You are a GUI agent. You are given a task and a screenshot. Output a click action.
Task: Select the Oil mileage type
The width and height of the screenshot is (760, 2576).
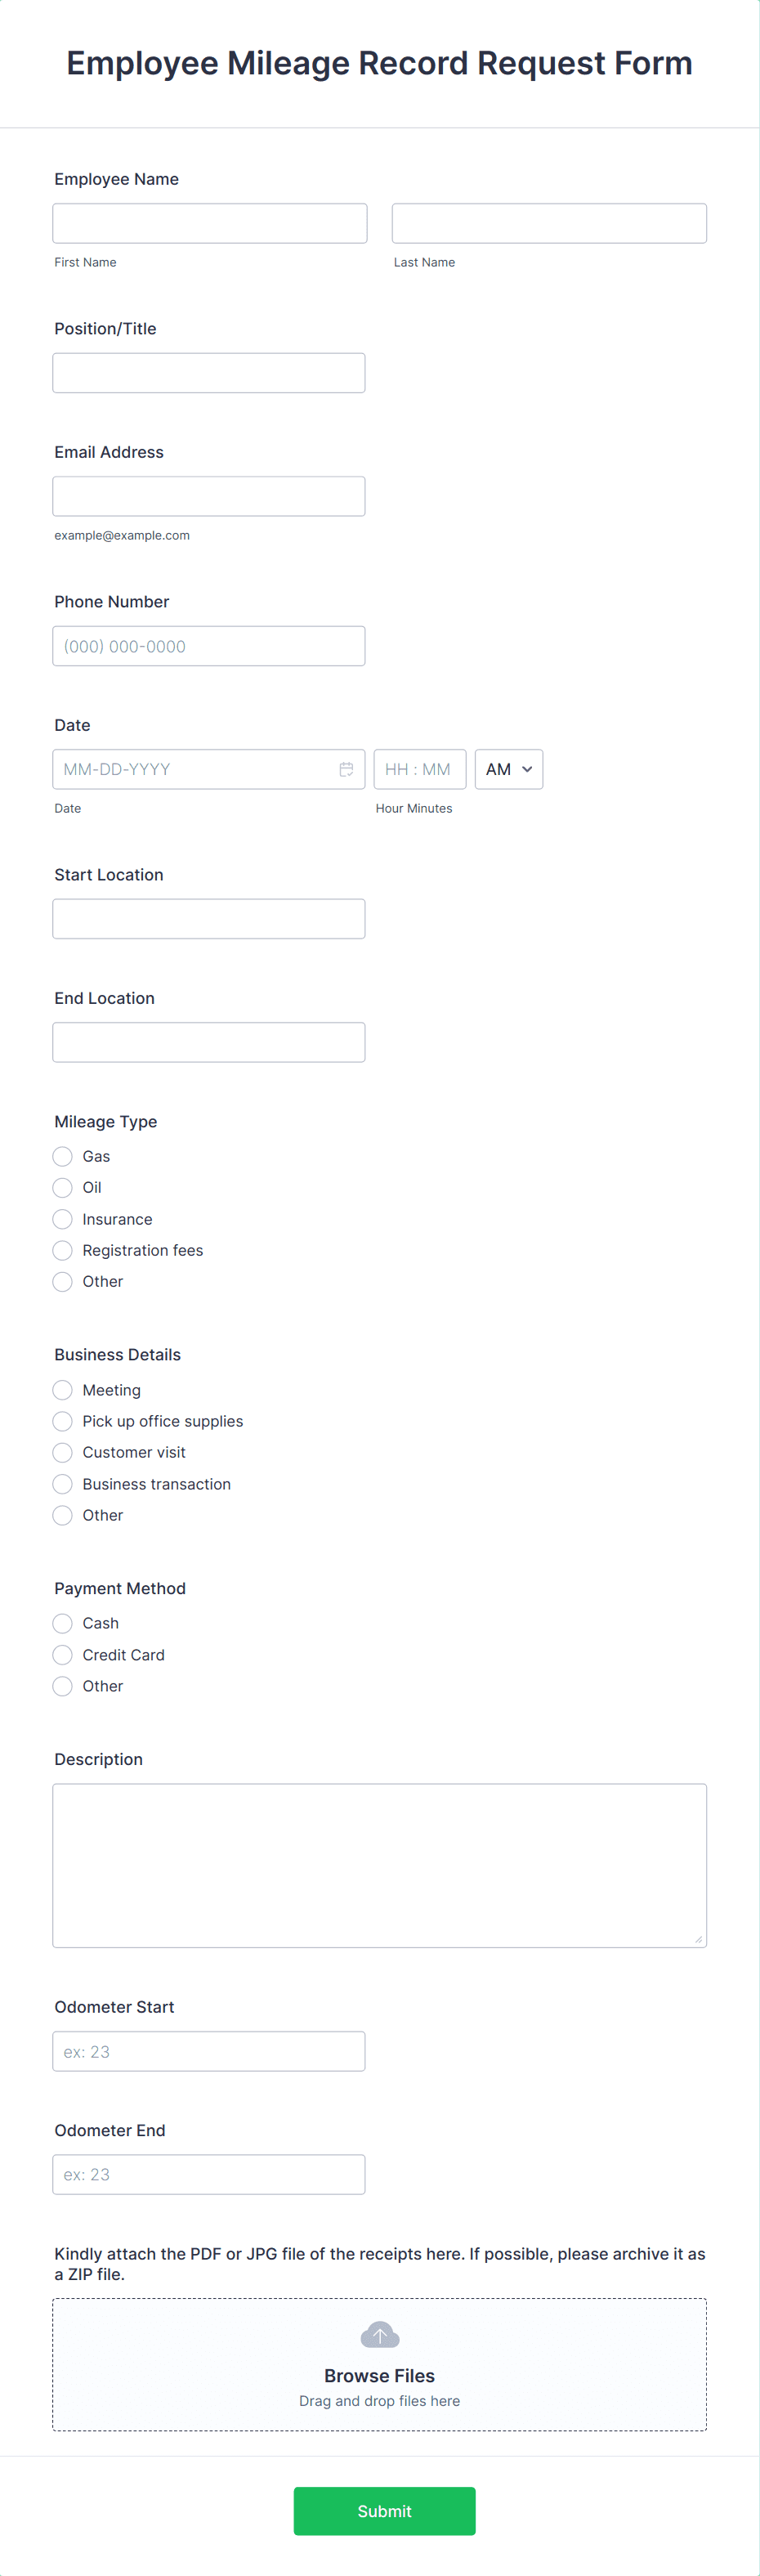coord(61,1187)
